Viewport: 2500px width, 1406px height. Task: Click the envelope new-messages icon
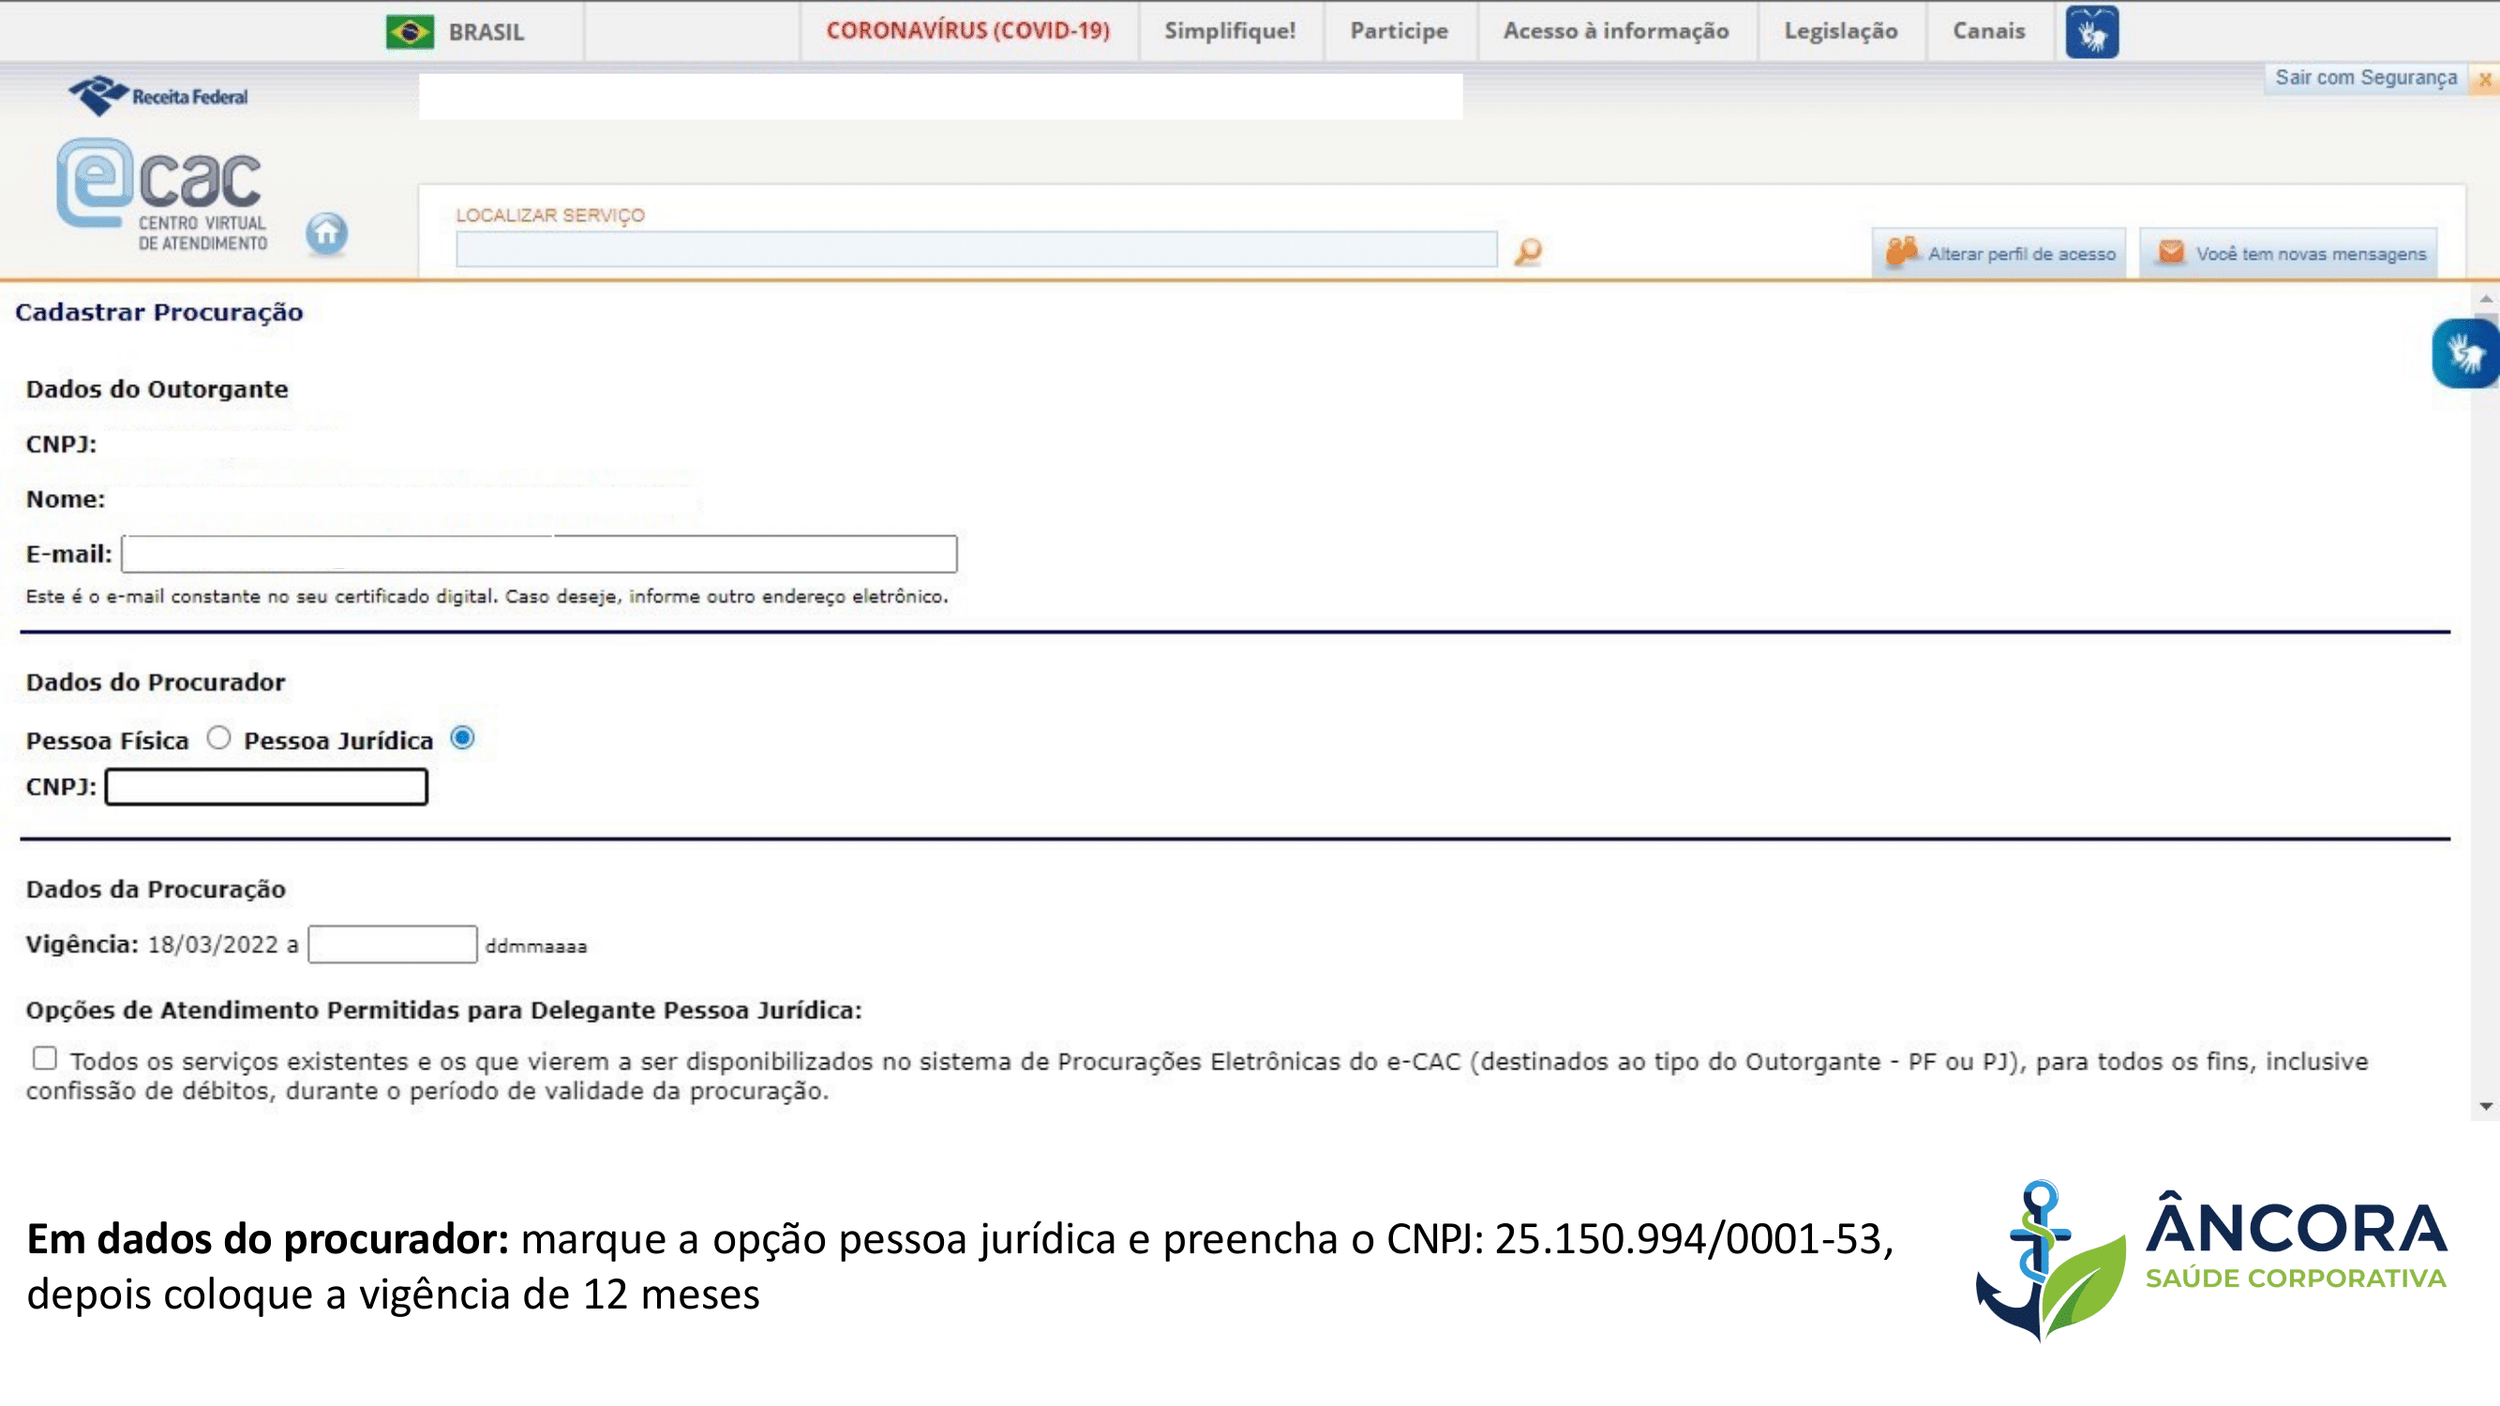pos(2170,252)
